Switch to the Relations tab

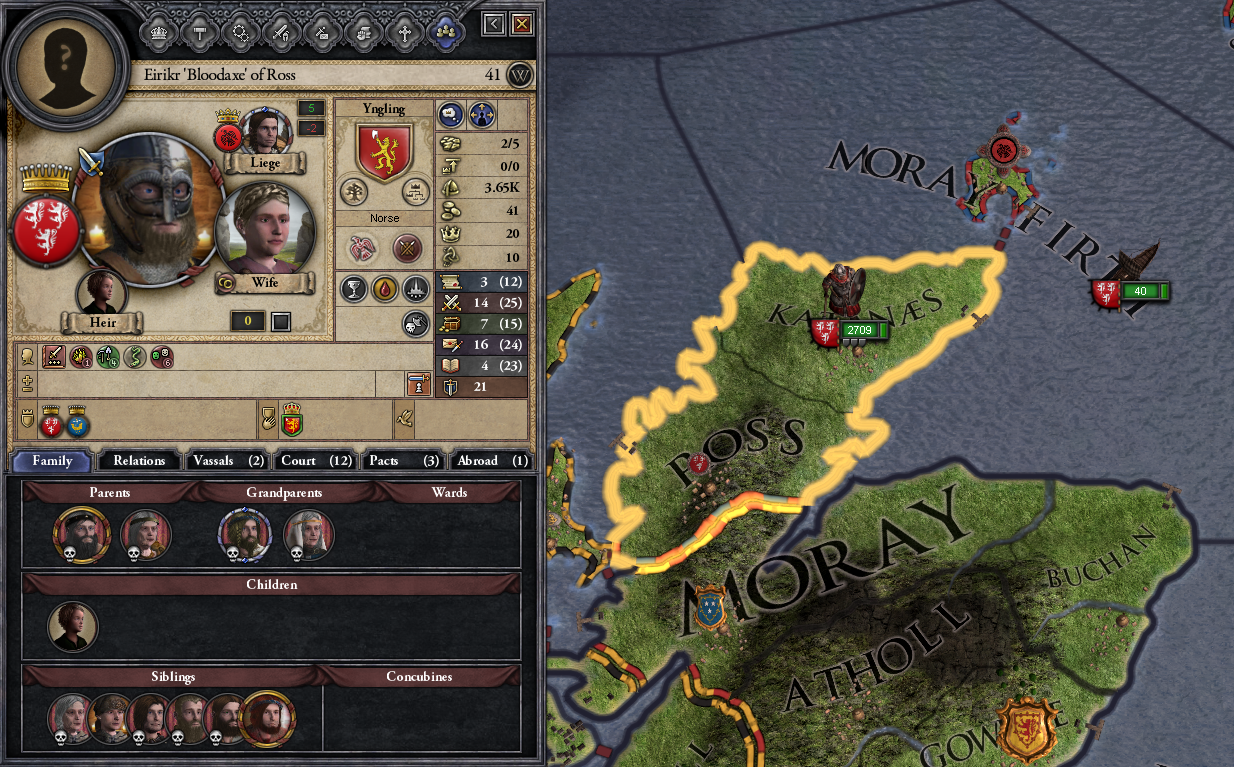tap(139, 460)
